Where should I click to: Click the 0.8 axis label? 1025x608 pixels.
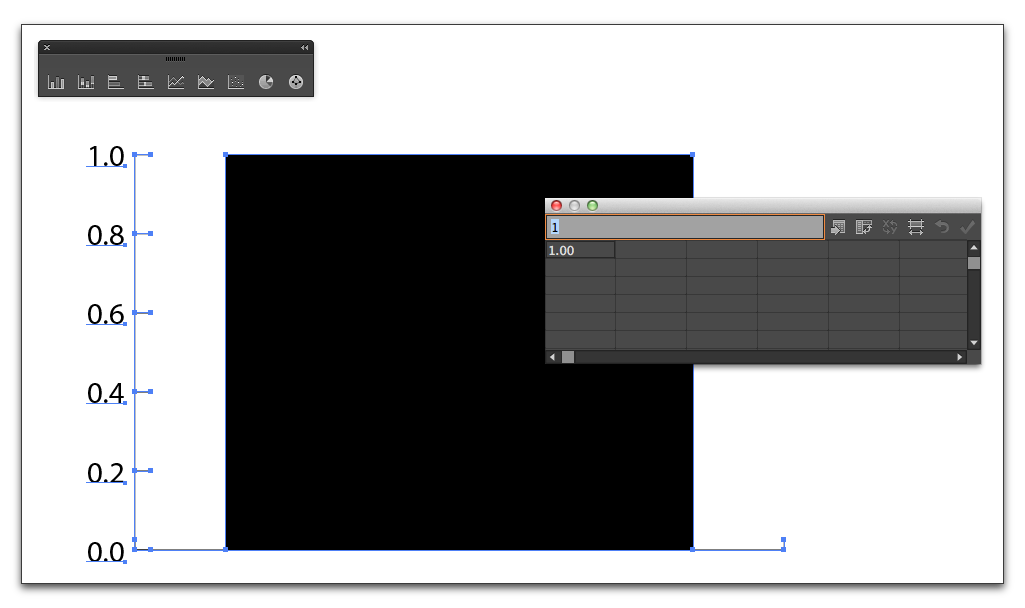(106, 235)
